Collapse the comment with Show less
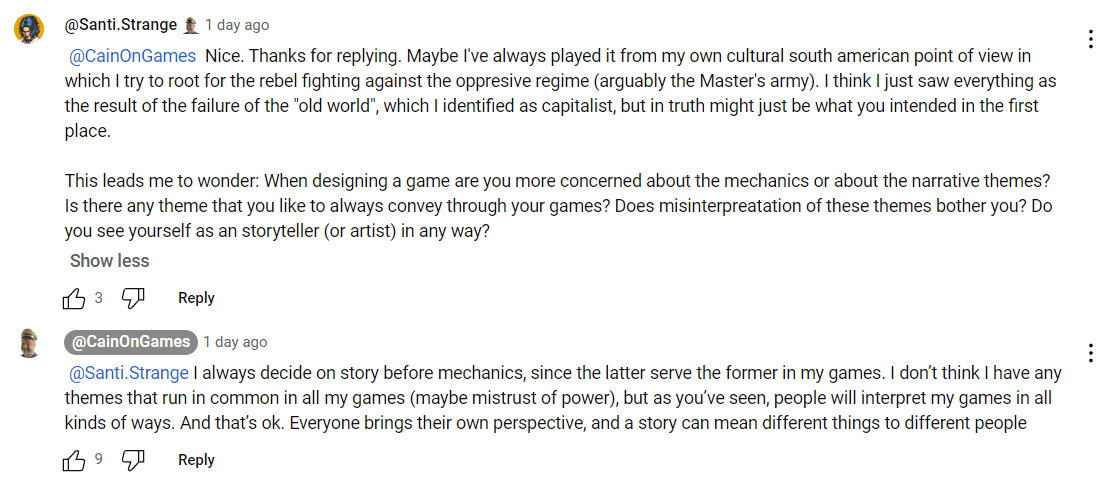1114x477 pixels. 109,261
